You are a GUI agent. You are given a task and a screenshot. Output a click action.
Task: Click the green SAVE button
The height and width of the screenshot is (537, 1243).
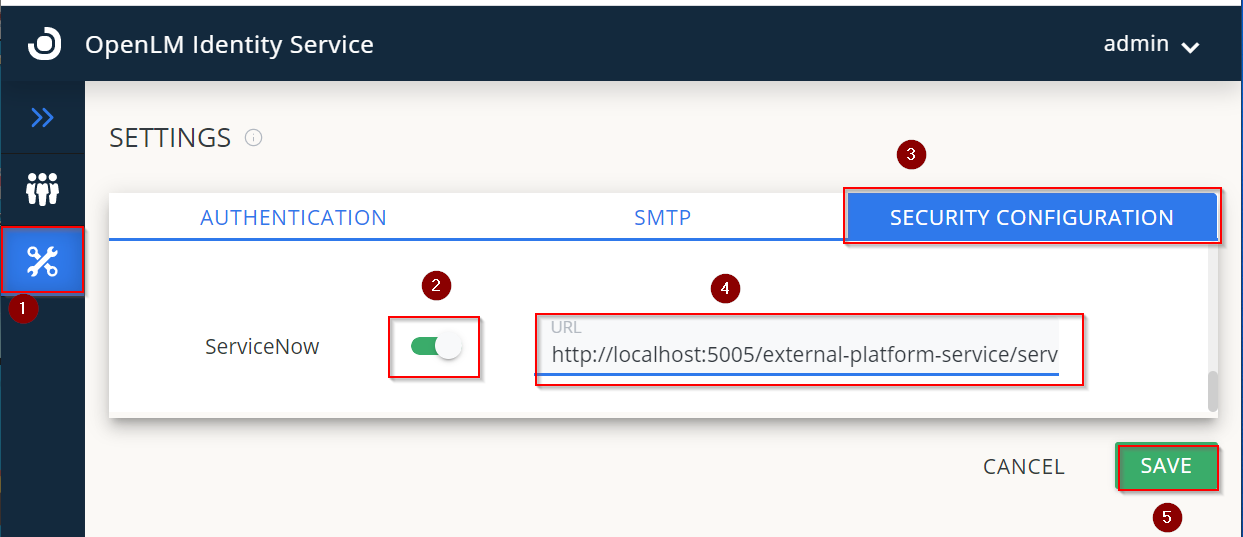1166,466
